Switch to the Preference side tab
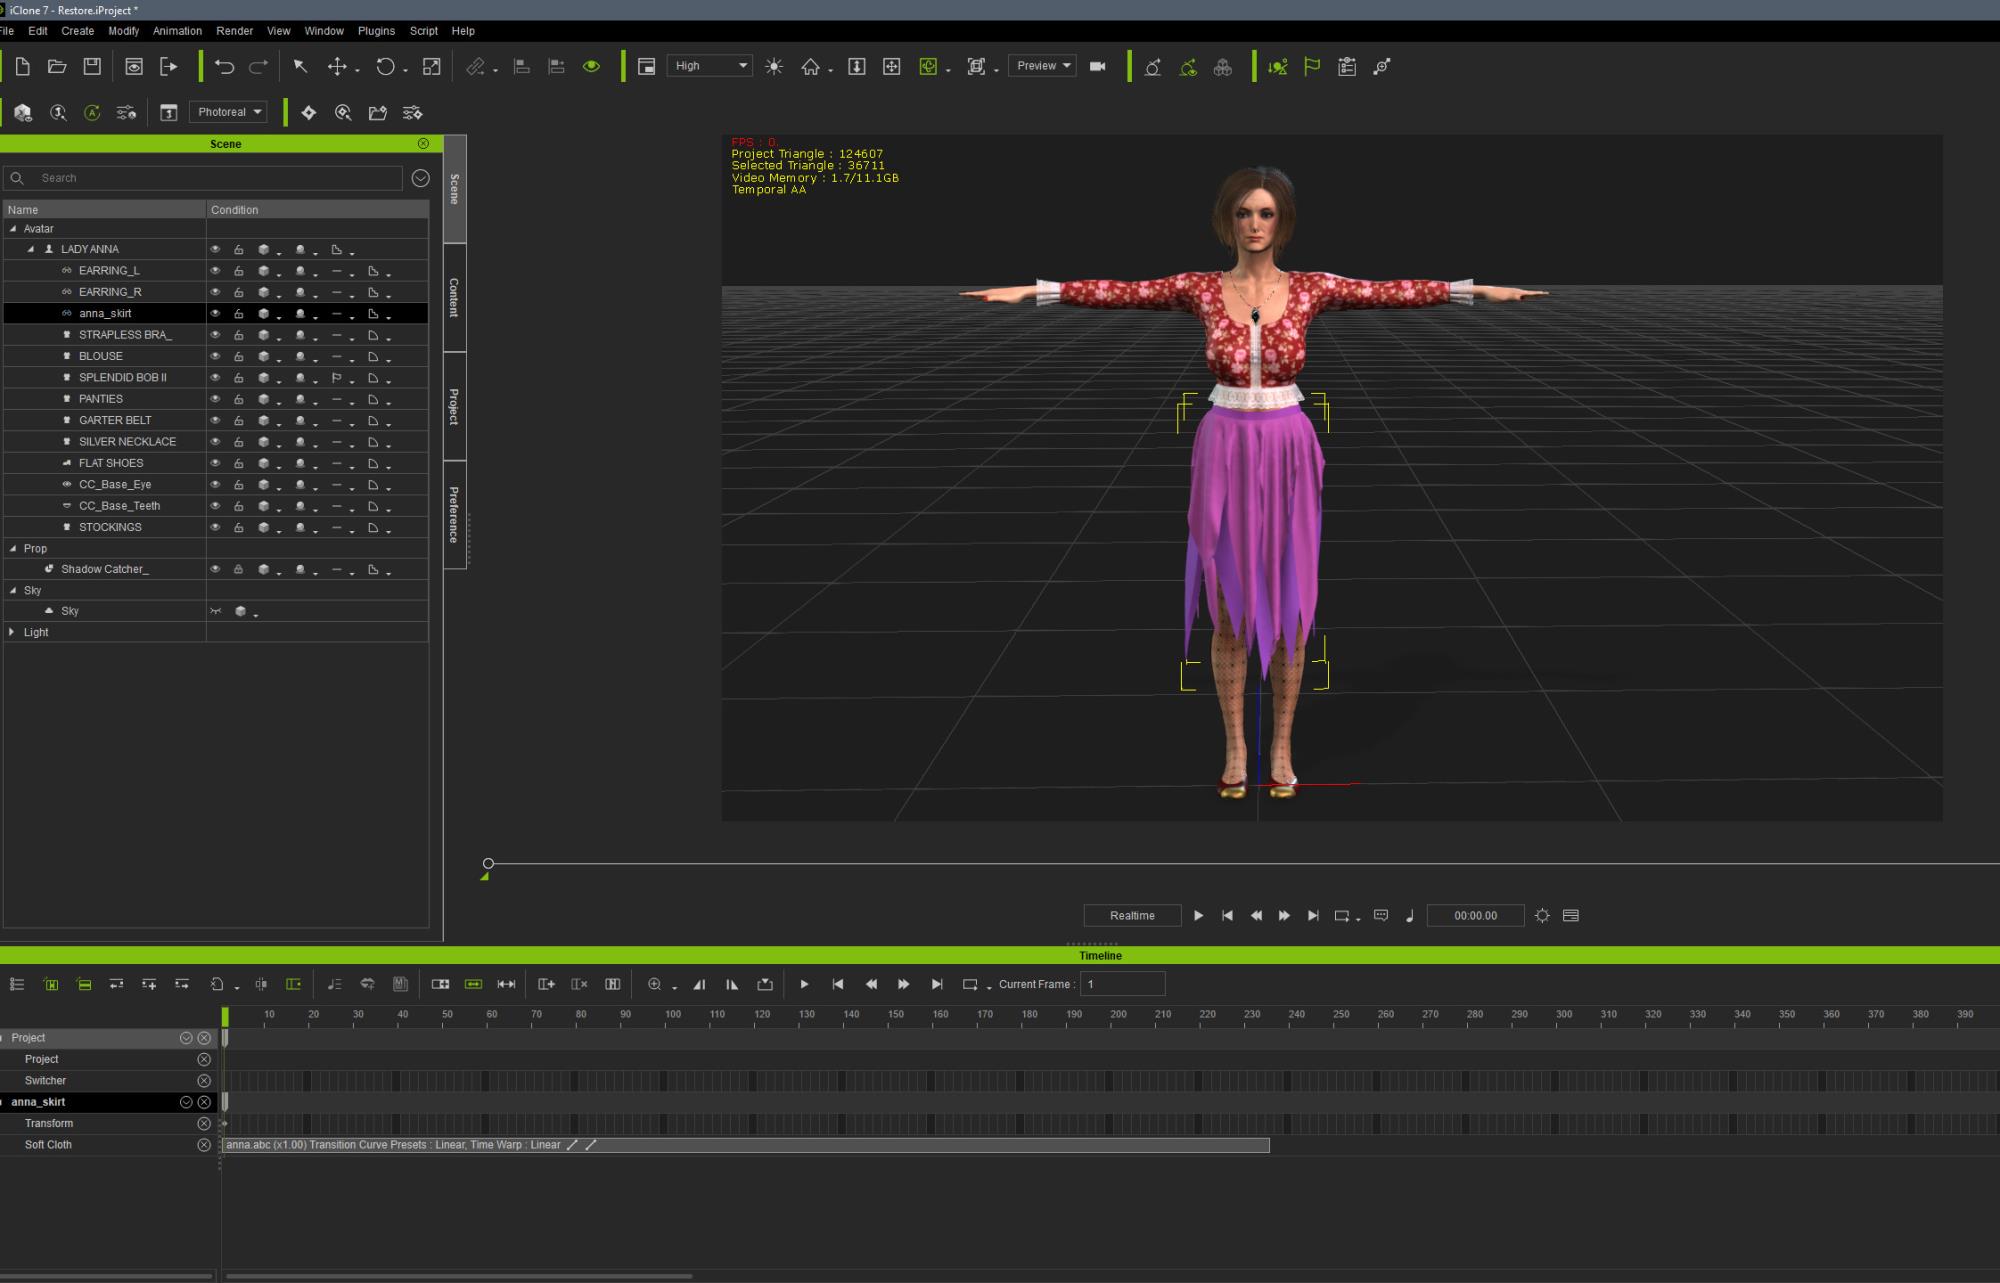2000x1283 pixels. click(x=454, y=514)
